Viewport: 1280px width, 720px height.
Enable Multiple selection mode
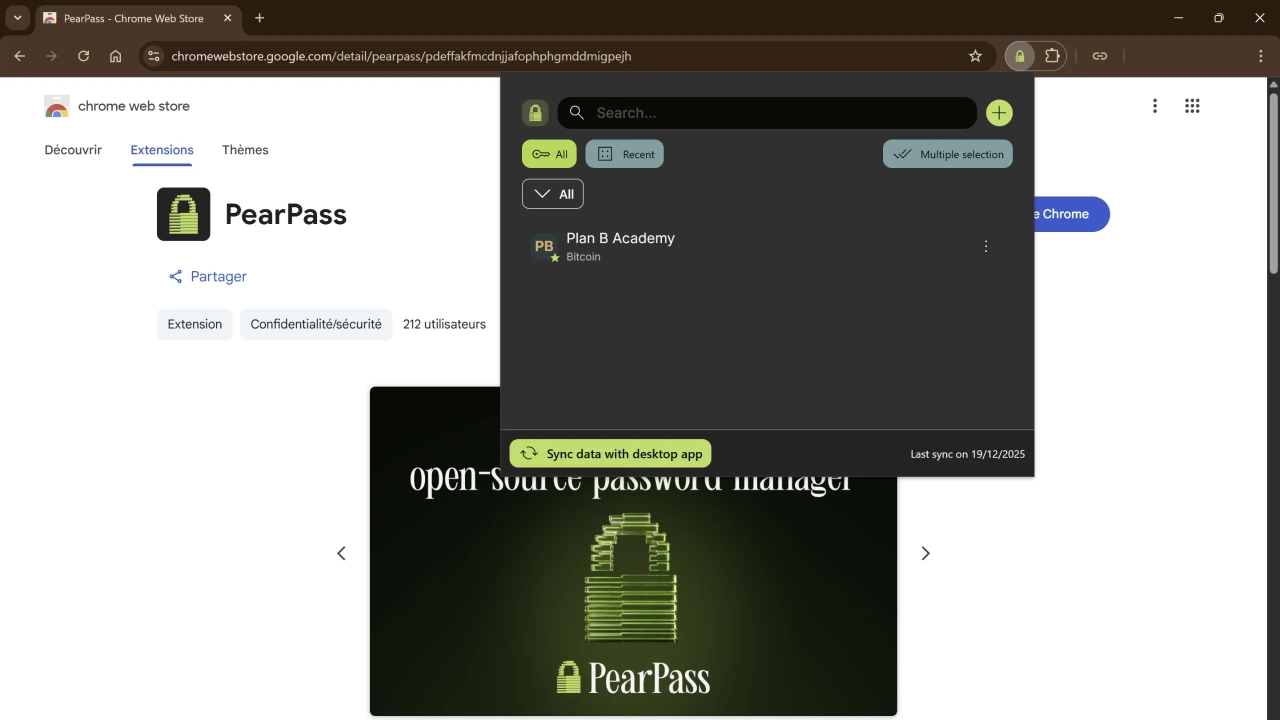947,154
